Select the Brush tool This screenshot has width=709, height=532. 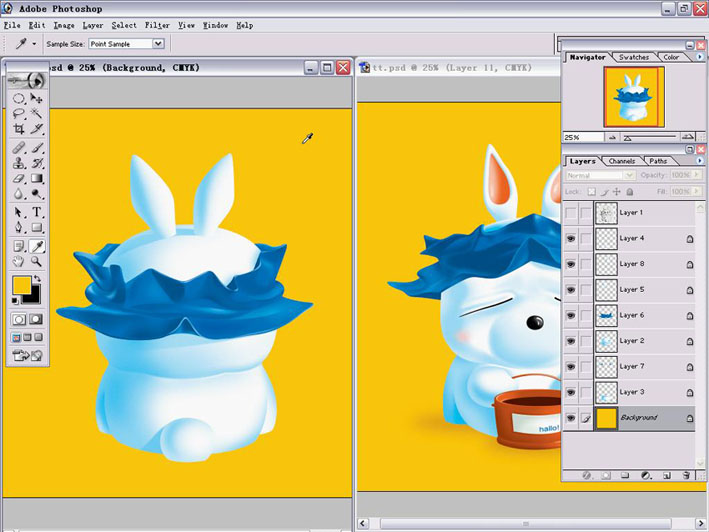tap(36, 148)
